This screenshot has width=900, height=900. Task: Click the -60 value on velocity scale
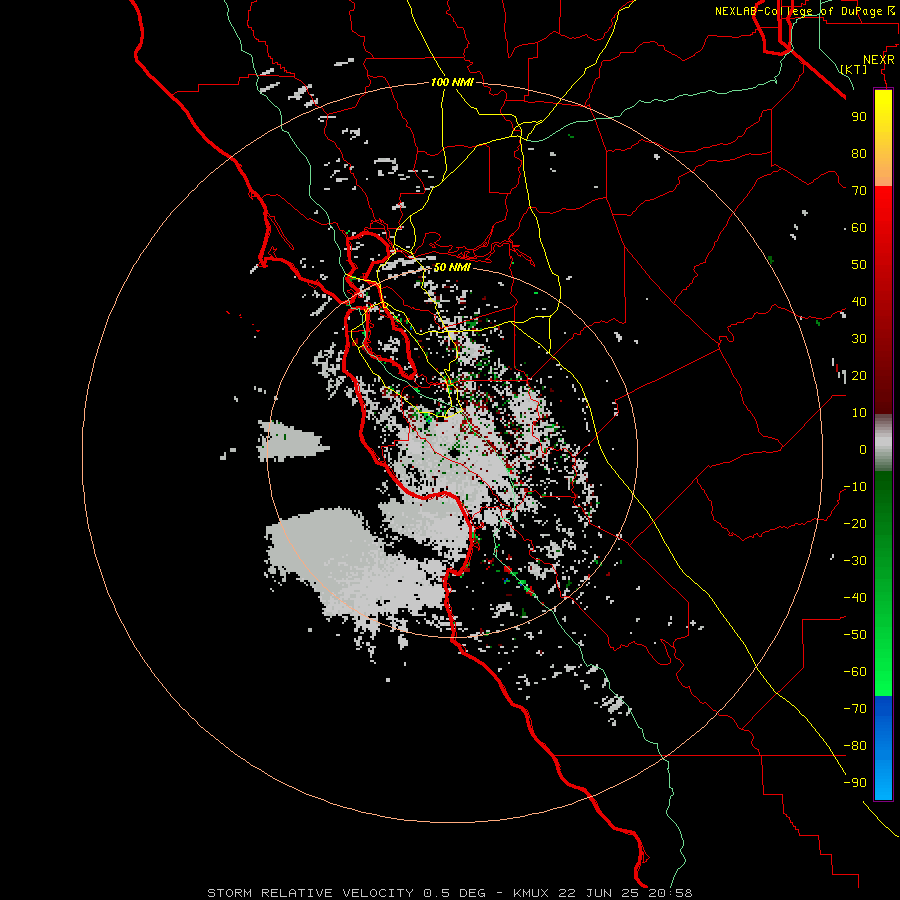tap(855, 672)
